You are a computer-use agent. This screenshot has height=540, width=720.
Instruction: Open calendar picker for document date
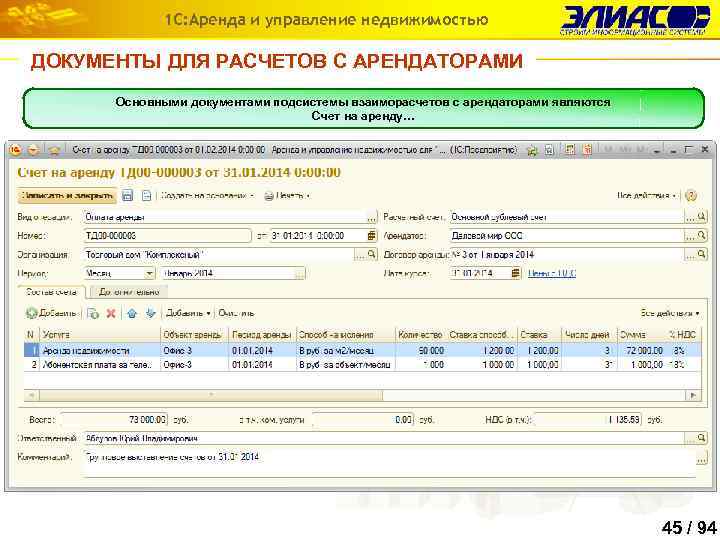point(371,236)
